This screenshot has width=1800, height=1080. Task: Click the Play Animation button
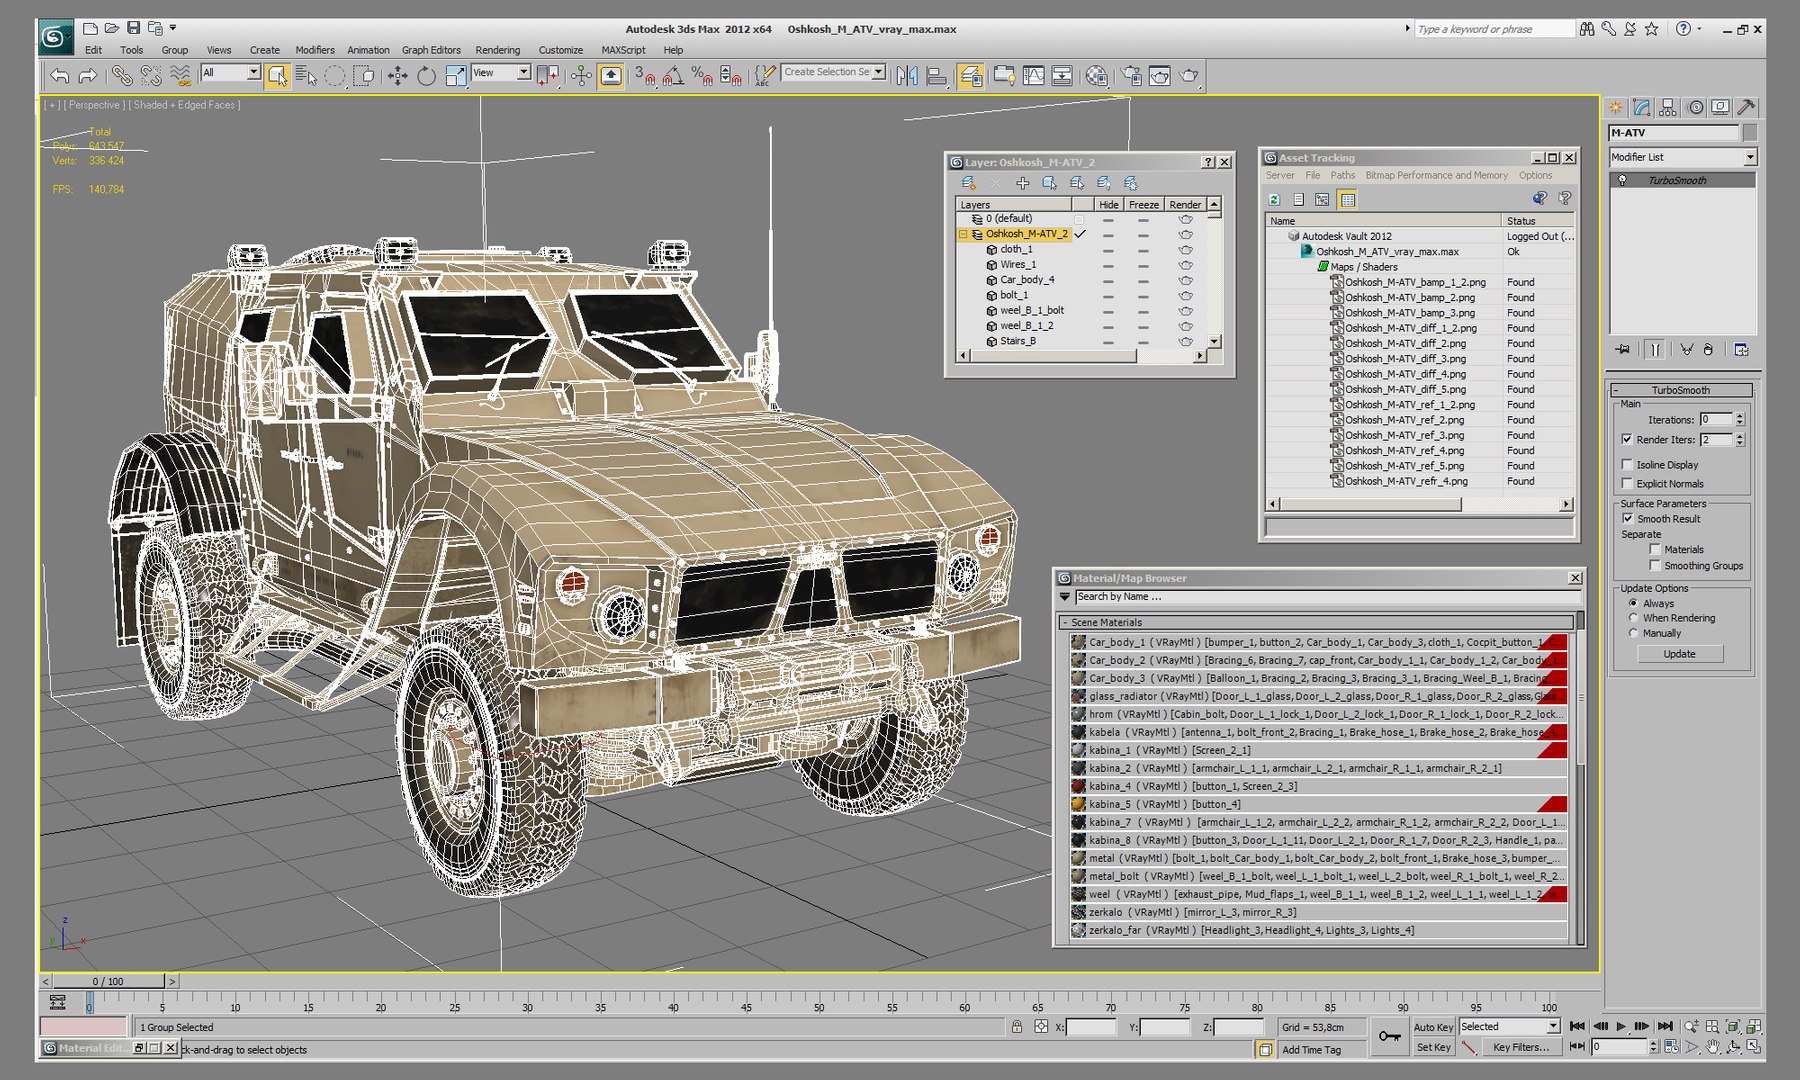pos(1621,1027)
